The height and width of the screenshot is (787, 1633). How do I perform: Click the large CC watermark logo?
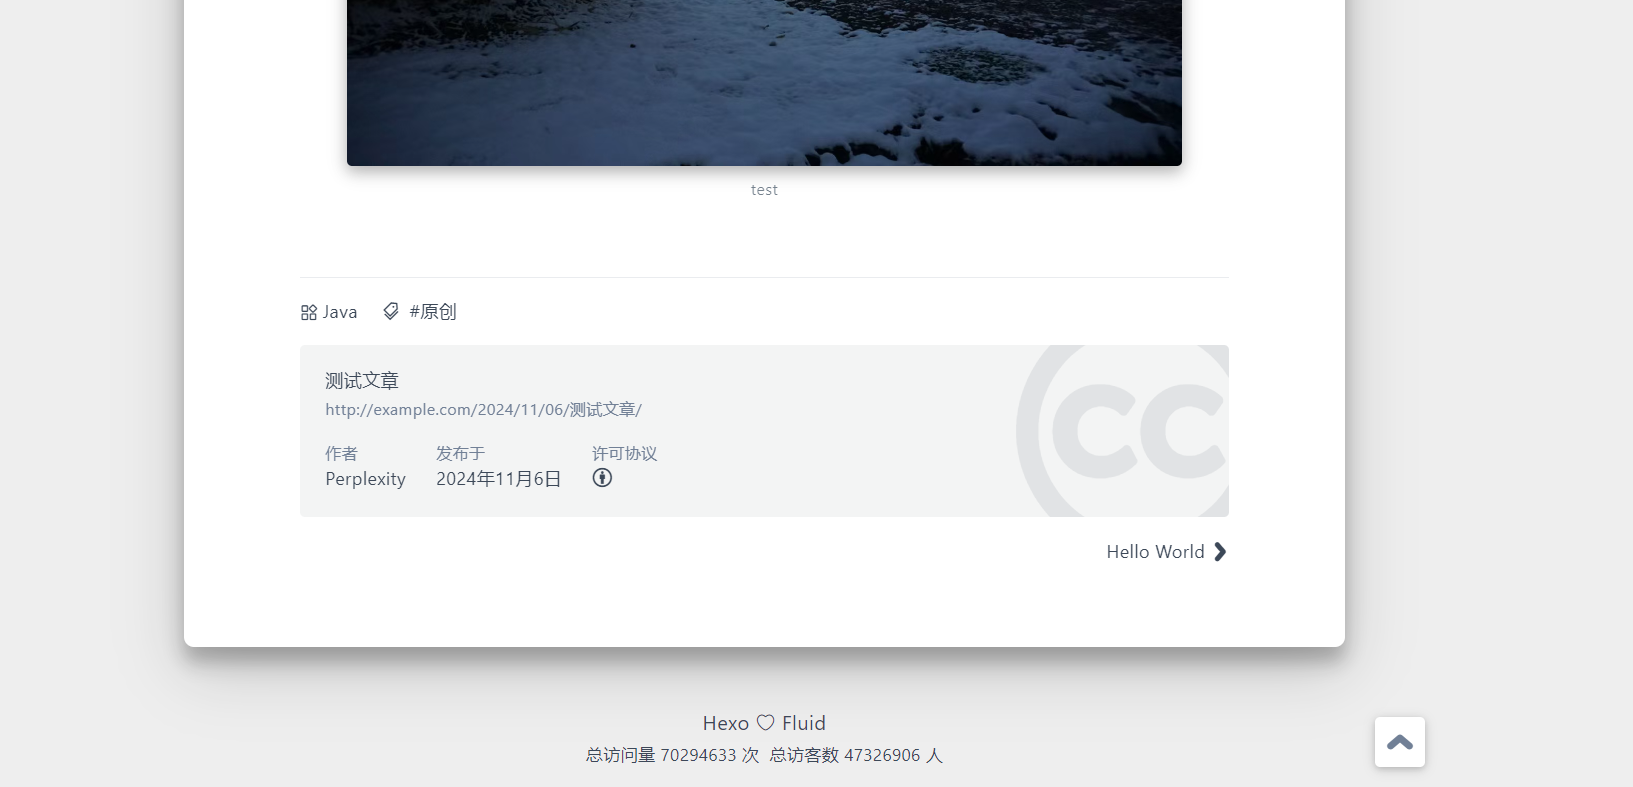tap(1122, 431)
